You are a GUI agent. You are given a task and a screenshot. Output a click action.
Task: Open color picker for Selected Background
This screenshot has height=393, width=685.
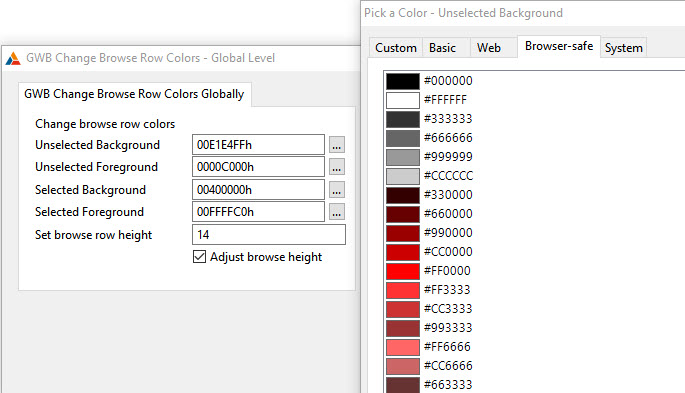coord(336,190)
